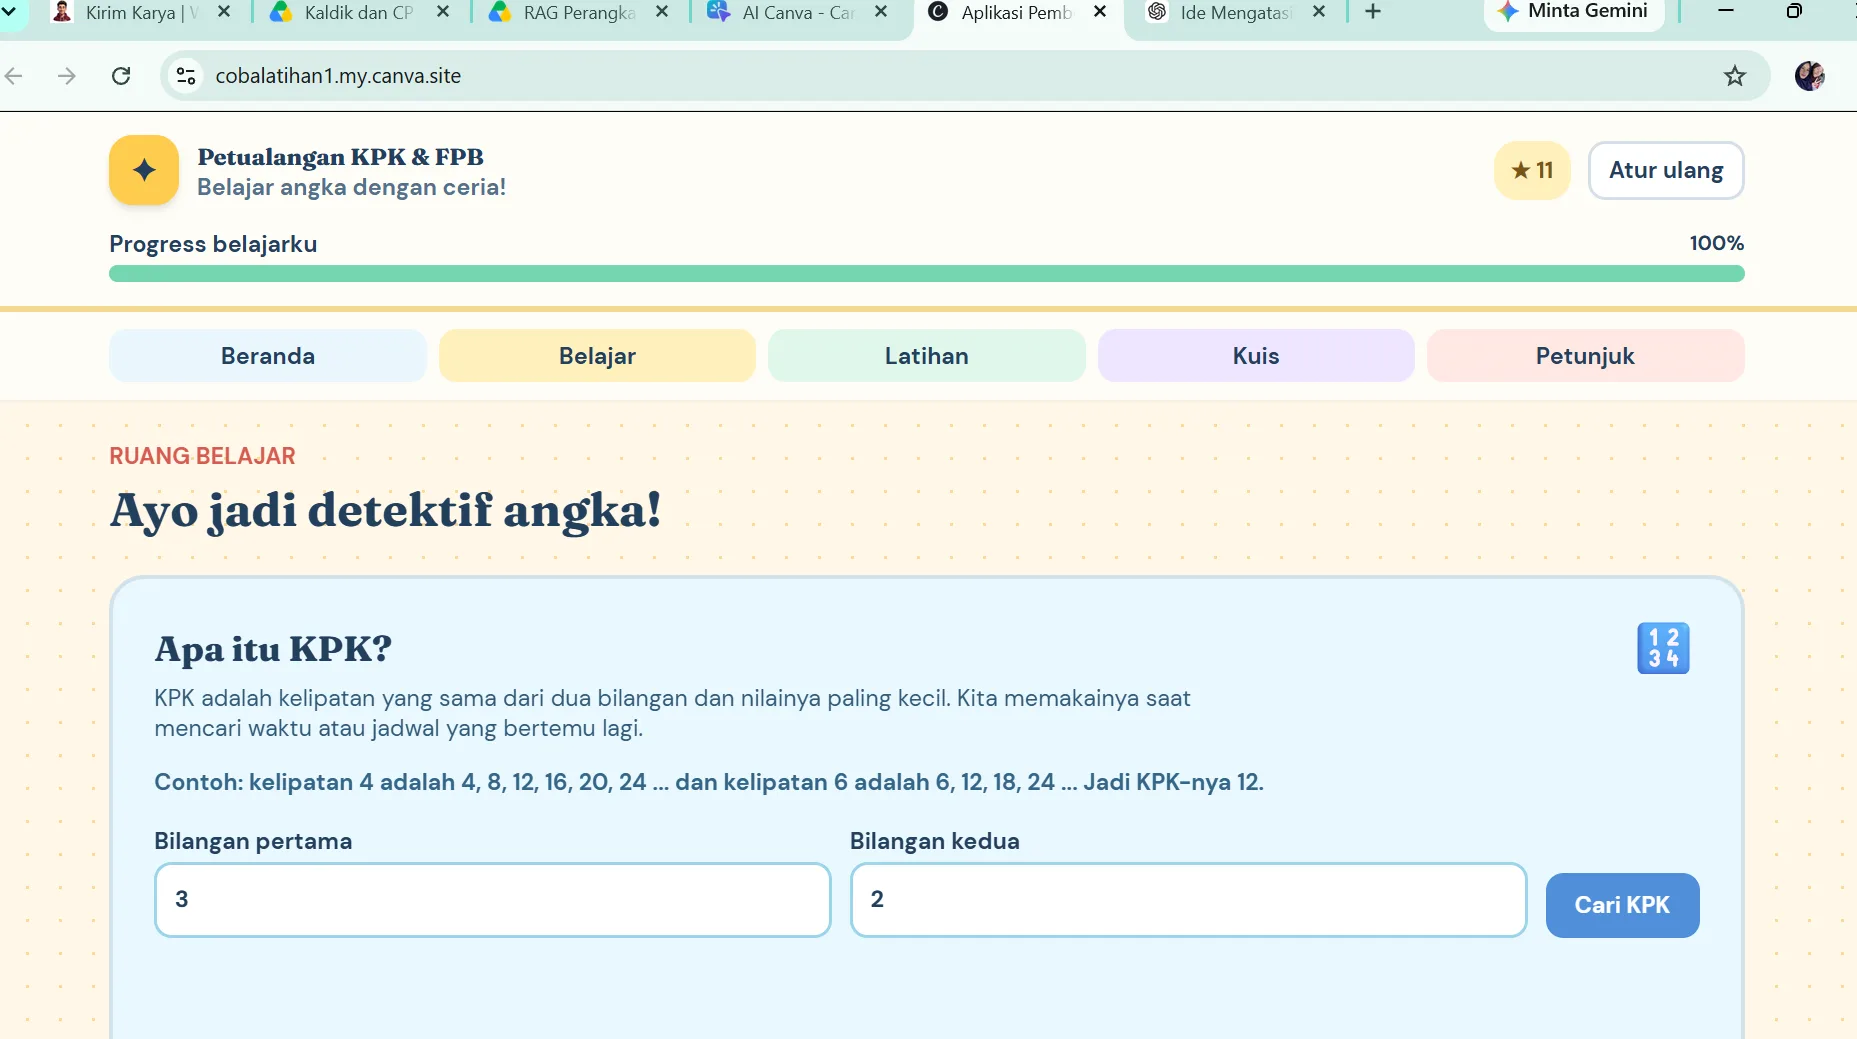This screenshot has width=1857, height=1039.
Task: Close the Kirim Karya tab
Action: (x=224, y=12)
